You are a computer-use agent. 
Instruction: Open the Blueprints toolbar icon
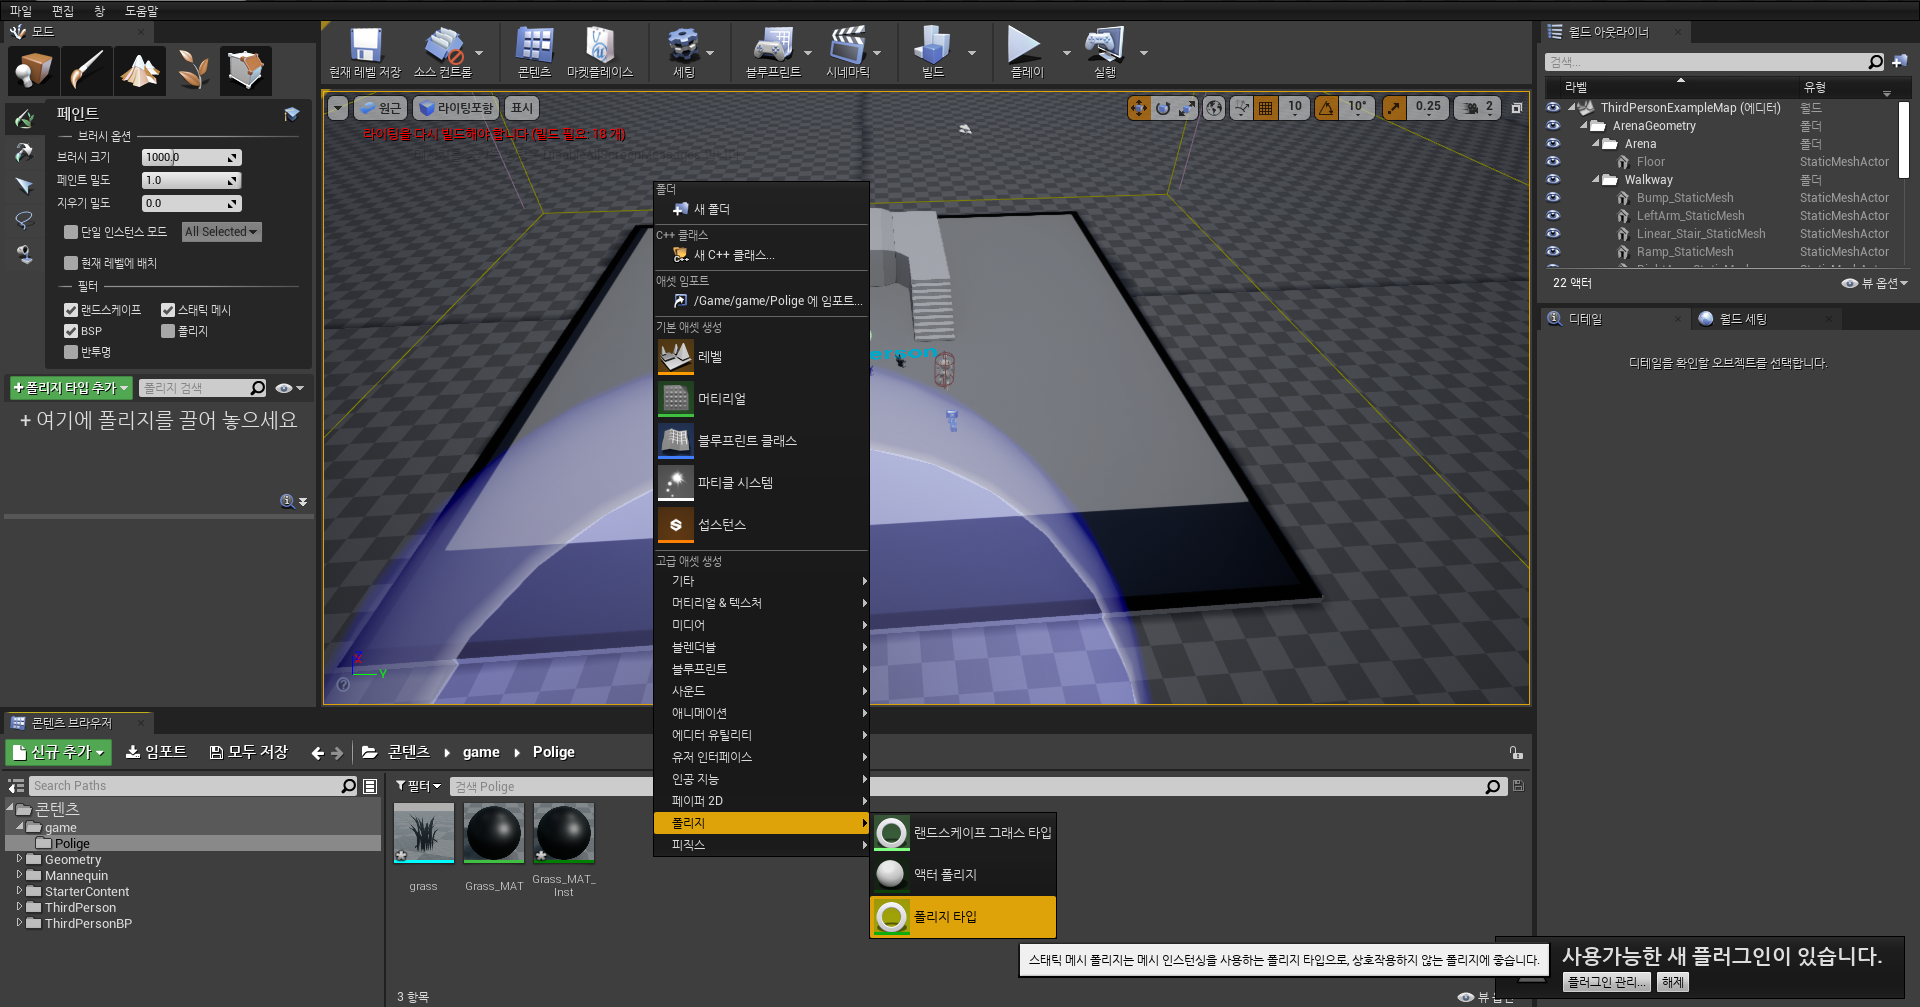(x=773, y=53)
